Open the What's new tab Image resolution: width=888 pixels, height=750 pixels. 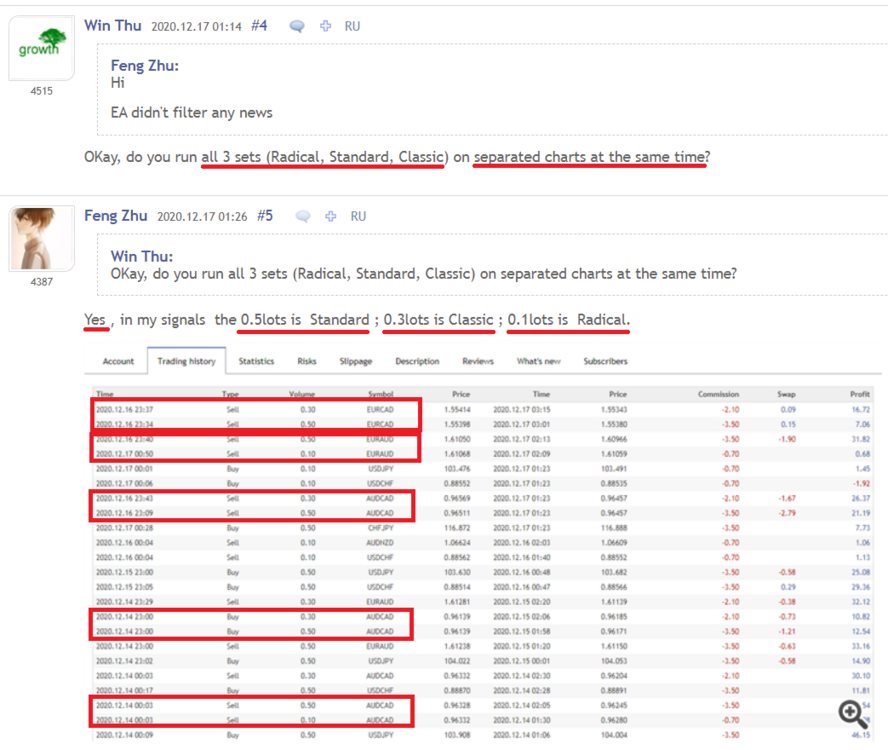pos(539,361)
